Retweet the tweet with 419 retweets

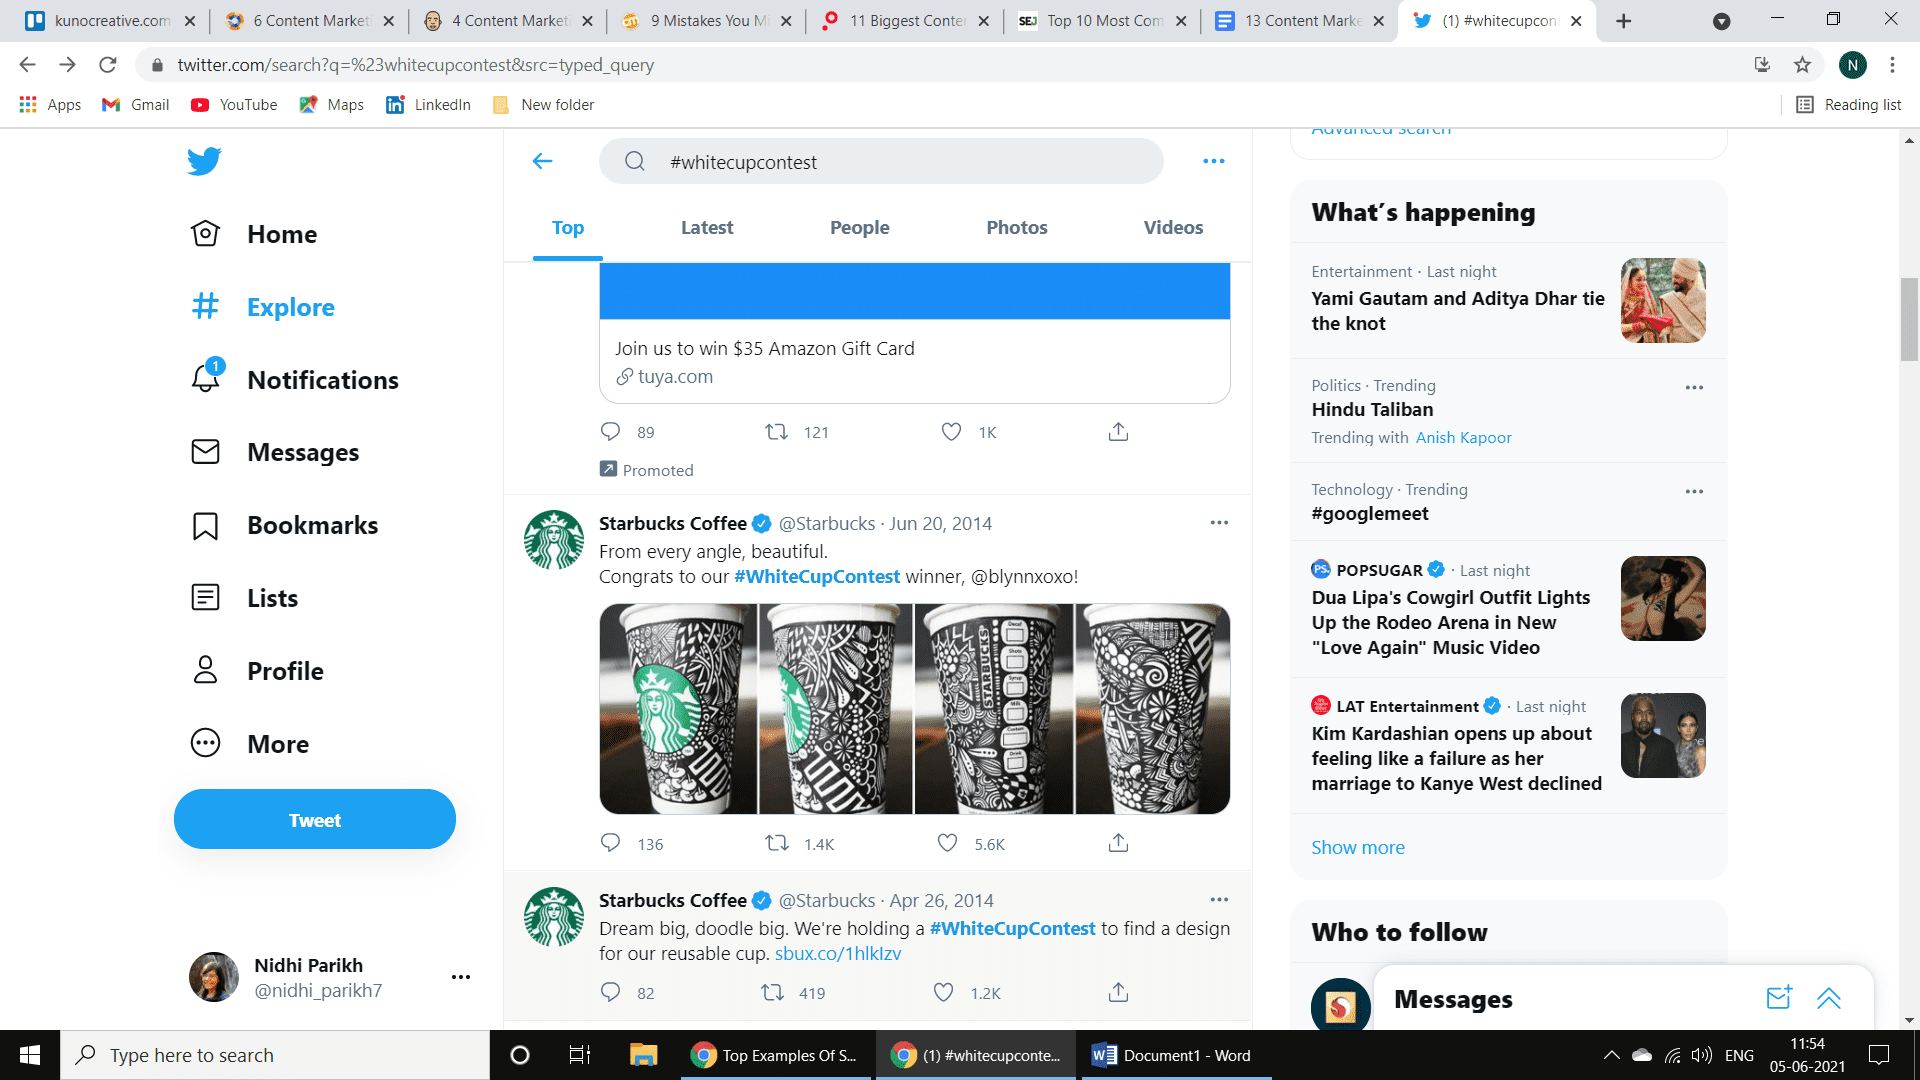[772, 992]
